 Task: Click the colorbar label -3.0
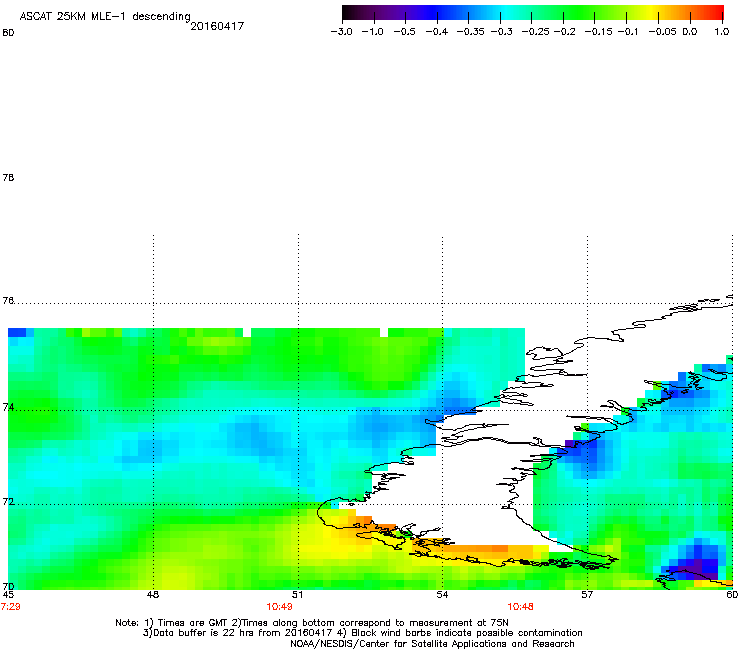coord(341,32)
